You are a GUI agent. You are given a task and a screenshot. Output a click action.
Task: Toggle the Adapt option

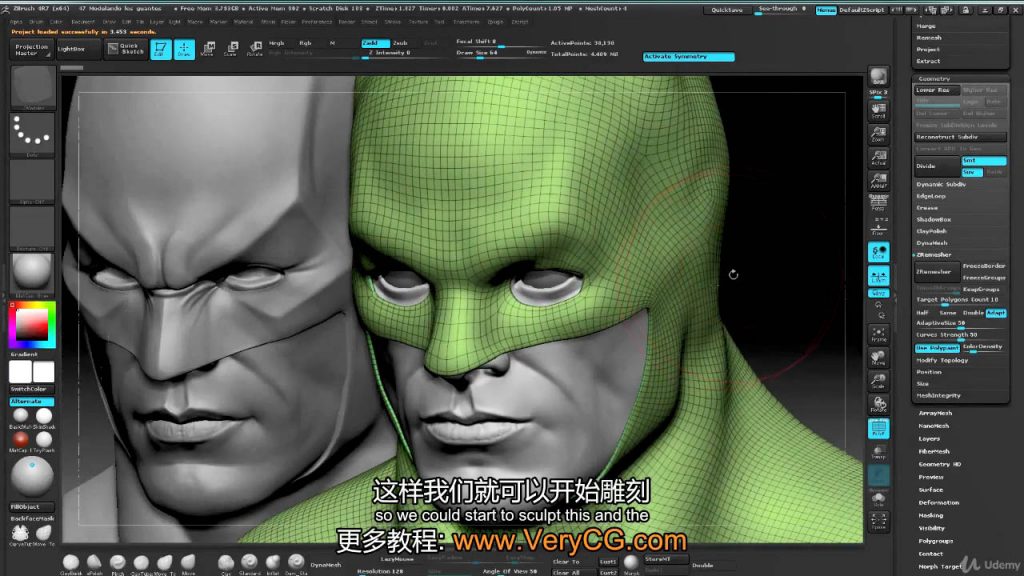996,313
